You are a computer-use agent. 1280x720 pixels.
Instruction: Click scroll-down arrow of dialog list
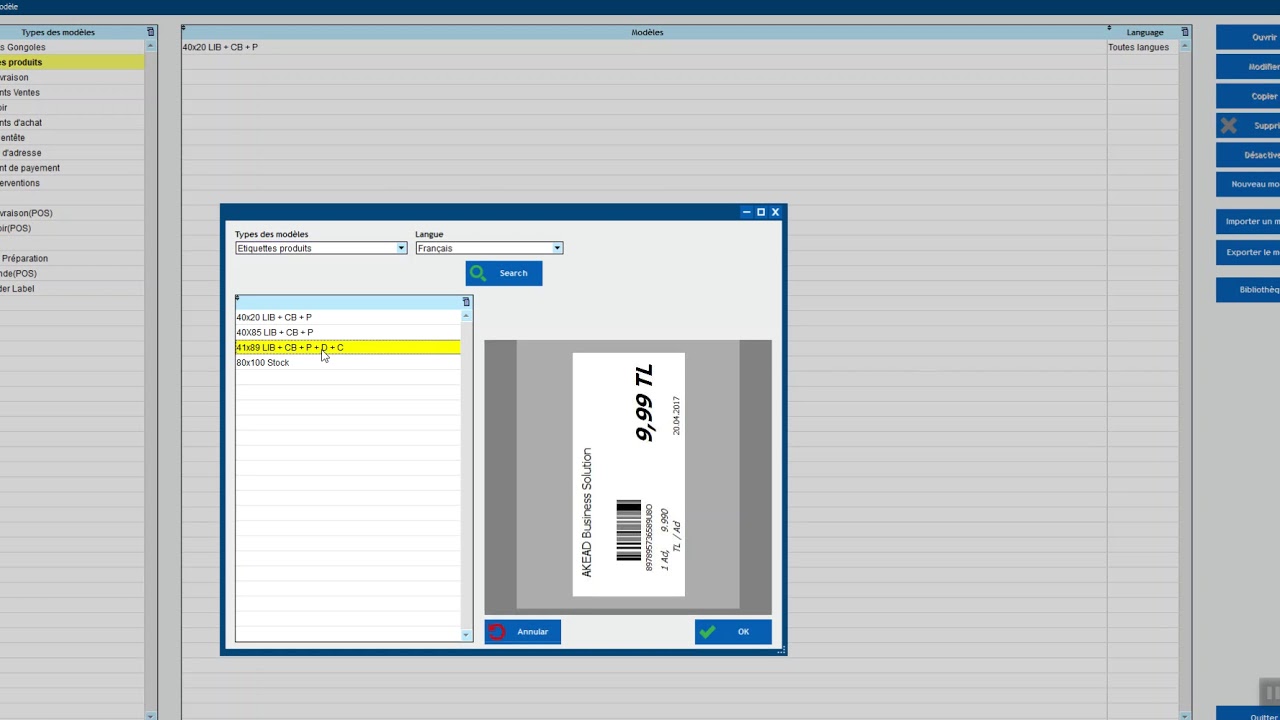click(x=466, y=635)
